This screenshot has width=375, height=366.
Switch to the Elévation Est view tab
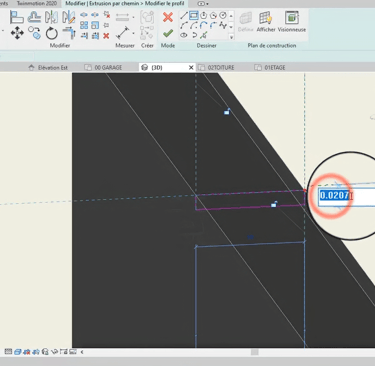pyautogui.click(x=49, y=67)
